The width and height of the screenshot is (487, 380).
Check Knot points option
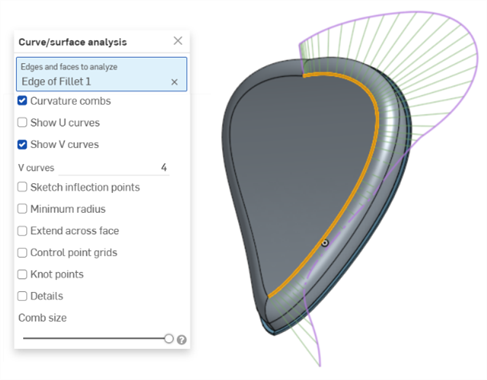[22, 274]
